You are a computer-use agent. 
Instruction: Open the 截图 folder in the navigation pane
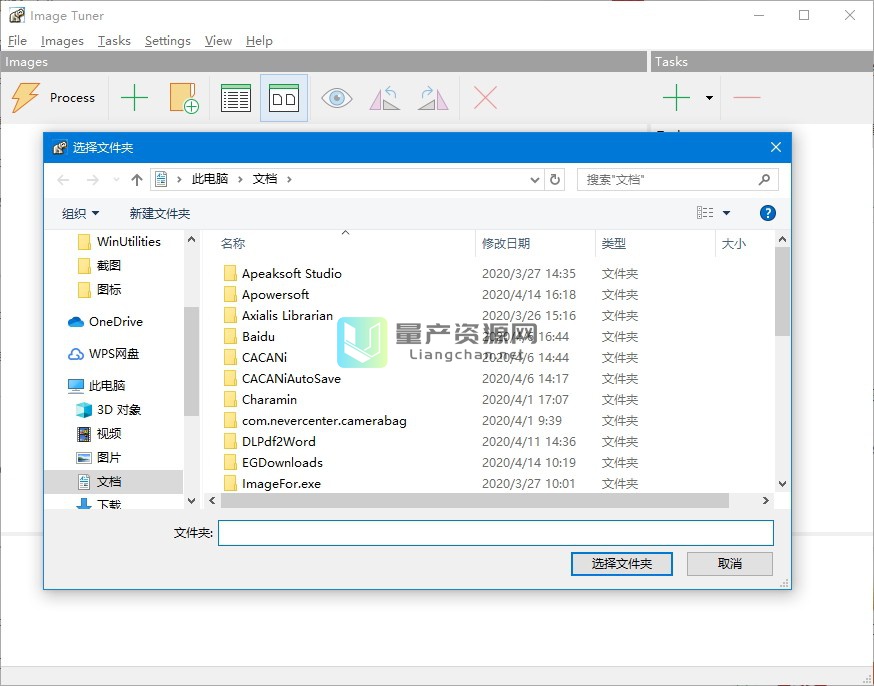[x=99, y=265]
